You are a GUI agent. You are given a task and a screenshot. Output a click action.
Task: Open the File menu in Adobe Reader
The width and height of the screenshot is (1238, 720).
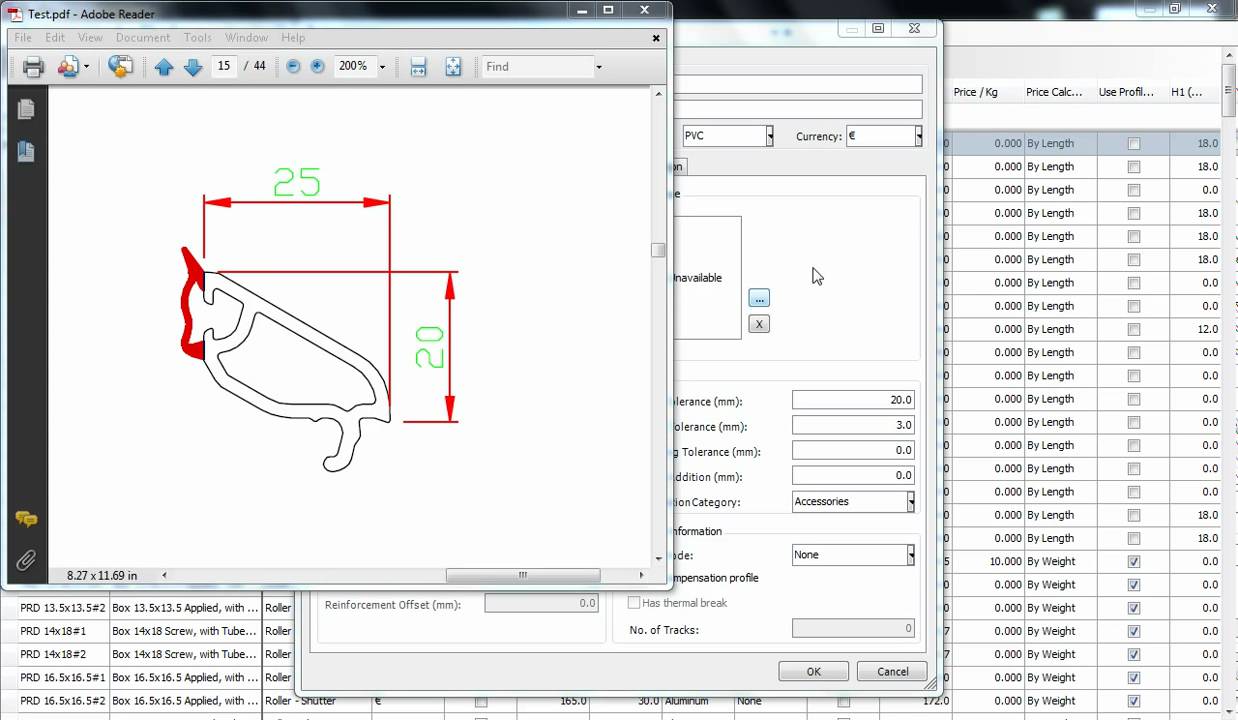tap(23, 38)
